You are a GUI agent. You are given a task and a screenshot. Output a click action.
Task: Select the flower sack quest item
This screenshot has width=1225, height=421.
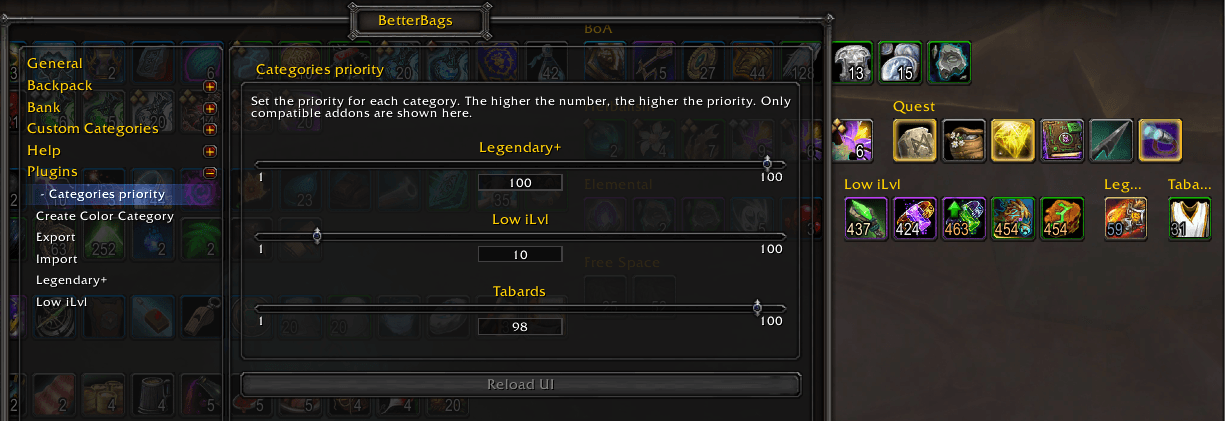(963, 140)
